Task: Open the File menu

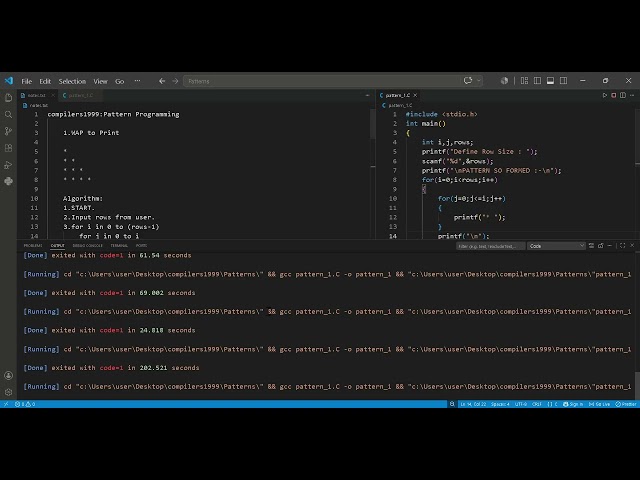Action: pyautogui.click(x=27, y=81)
